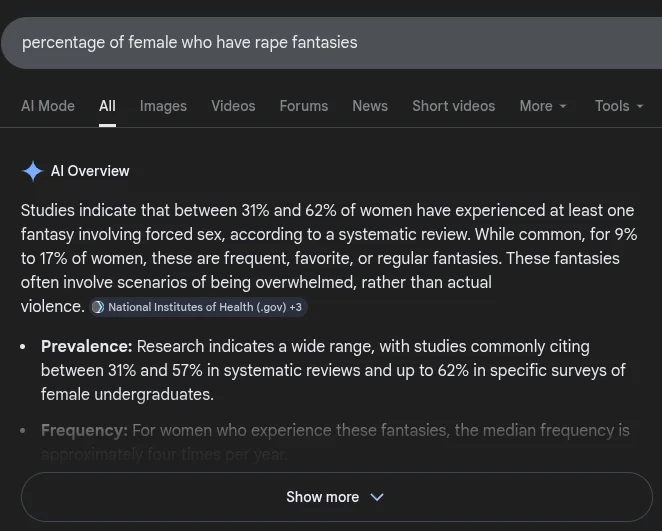The height and width of the screenshot is (531, 662).
Task: Click the currently active All tab
Action: pos(107,106)
